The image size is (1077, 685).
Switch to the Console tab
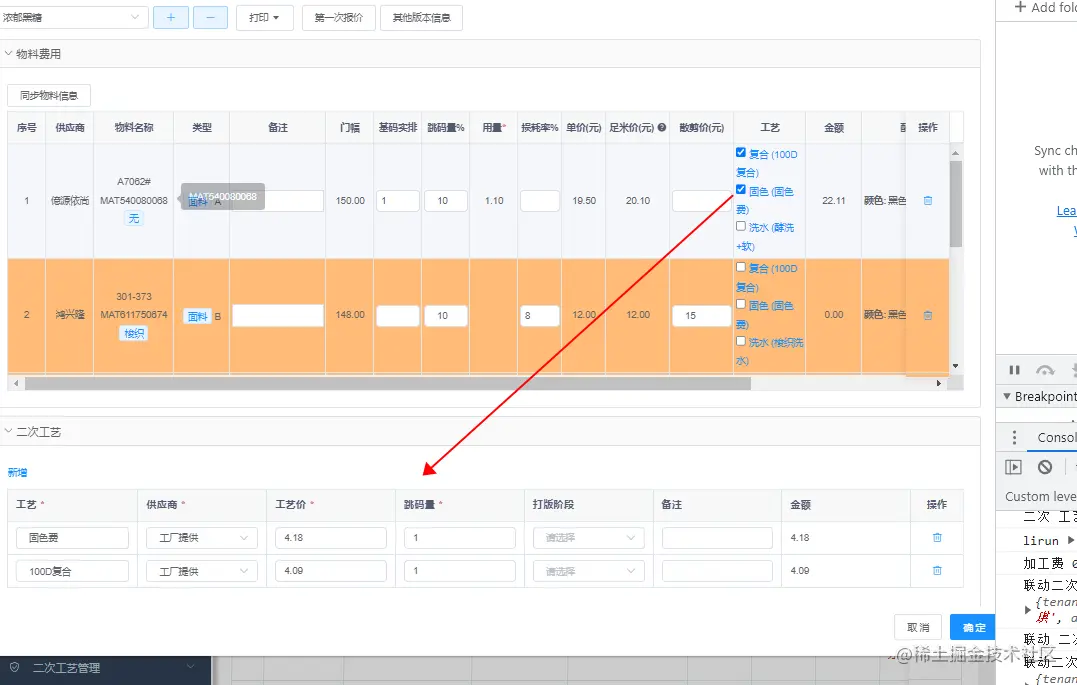[x=1056, y=438]
